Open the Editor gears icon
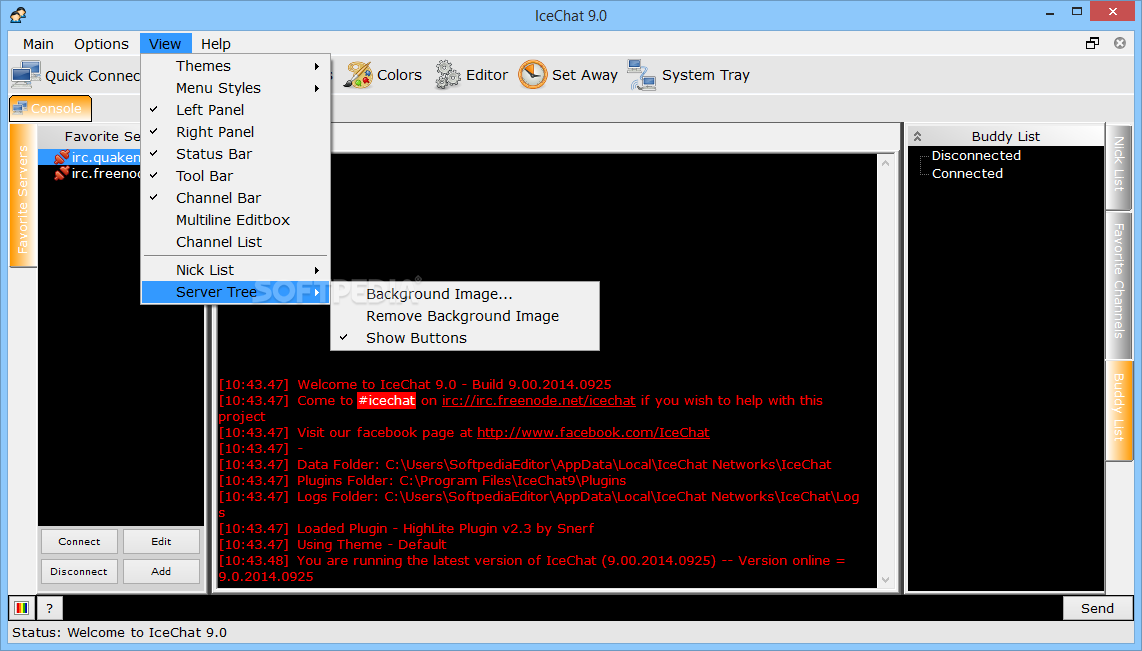 coord(448,75)
